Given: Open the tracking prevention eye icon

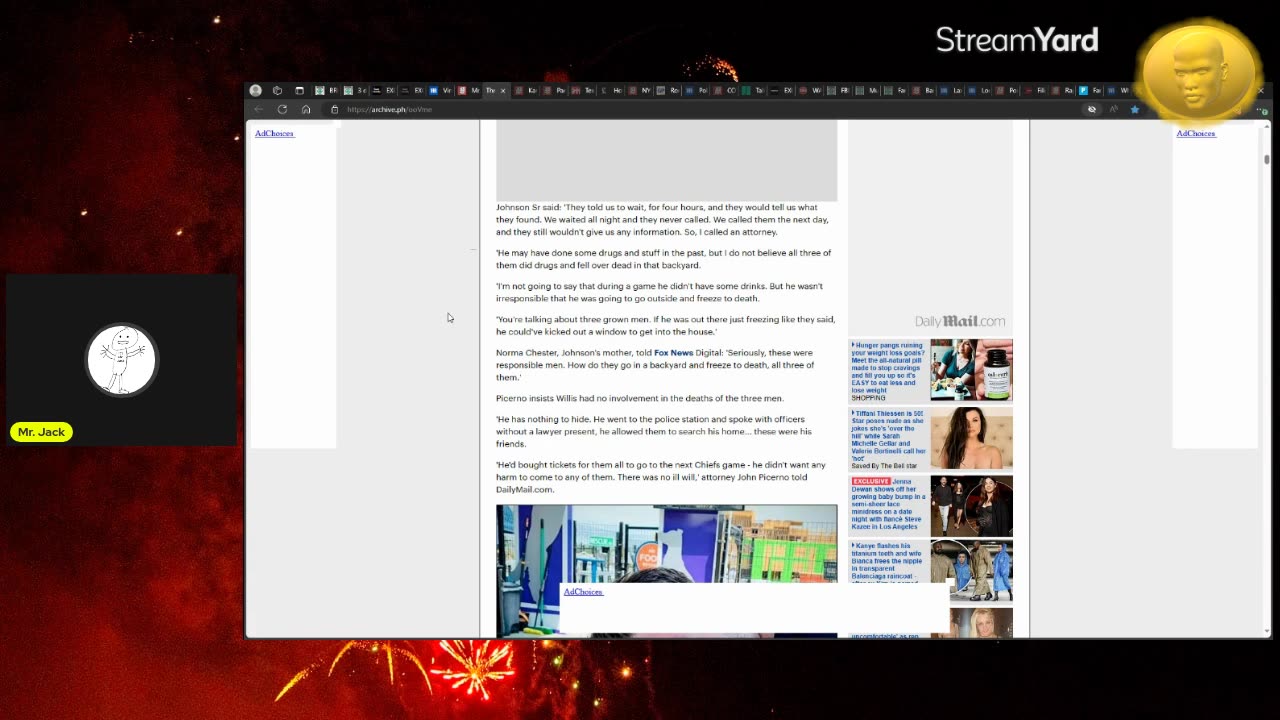Looking at the screenshot, I should [x=1092, y=109].
